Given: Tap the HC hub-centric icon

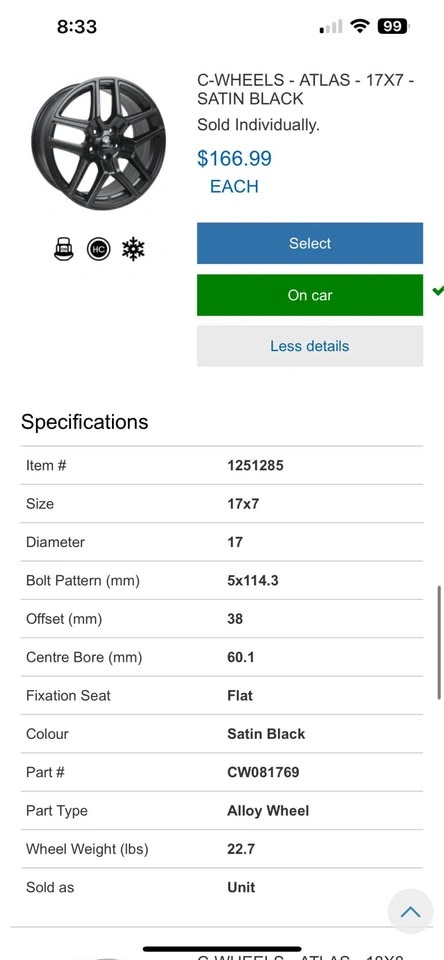Looking at the screenshot, I should (98, 249).
